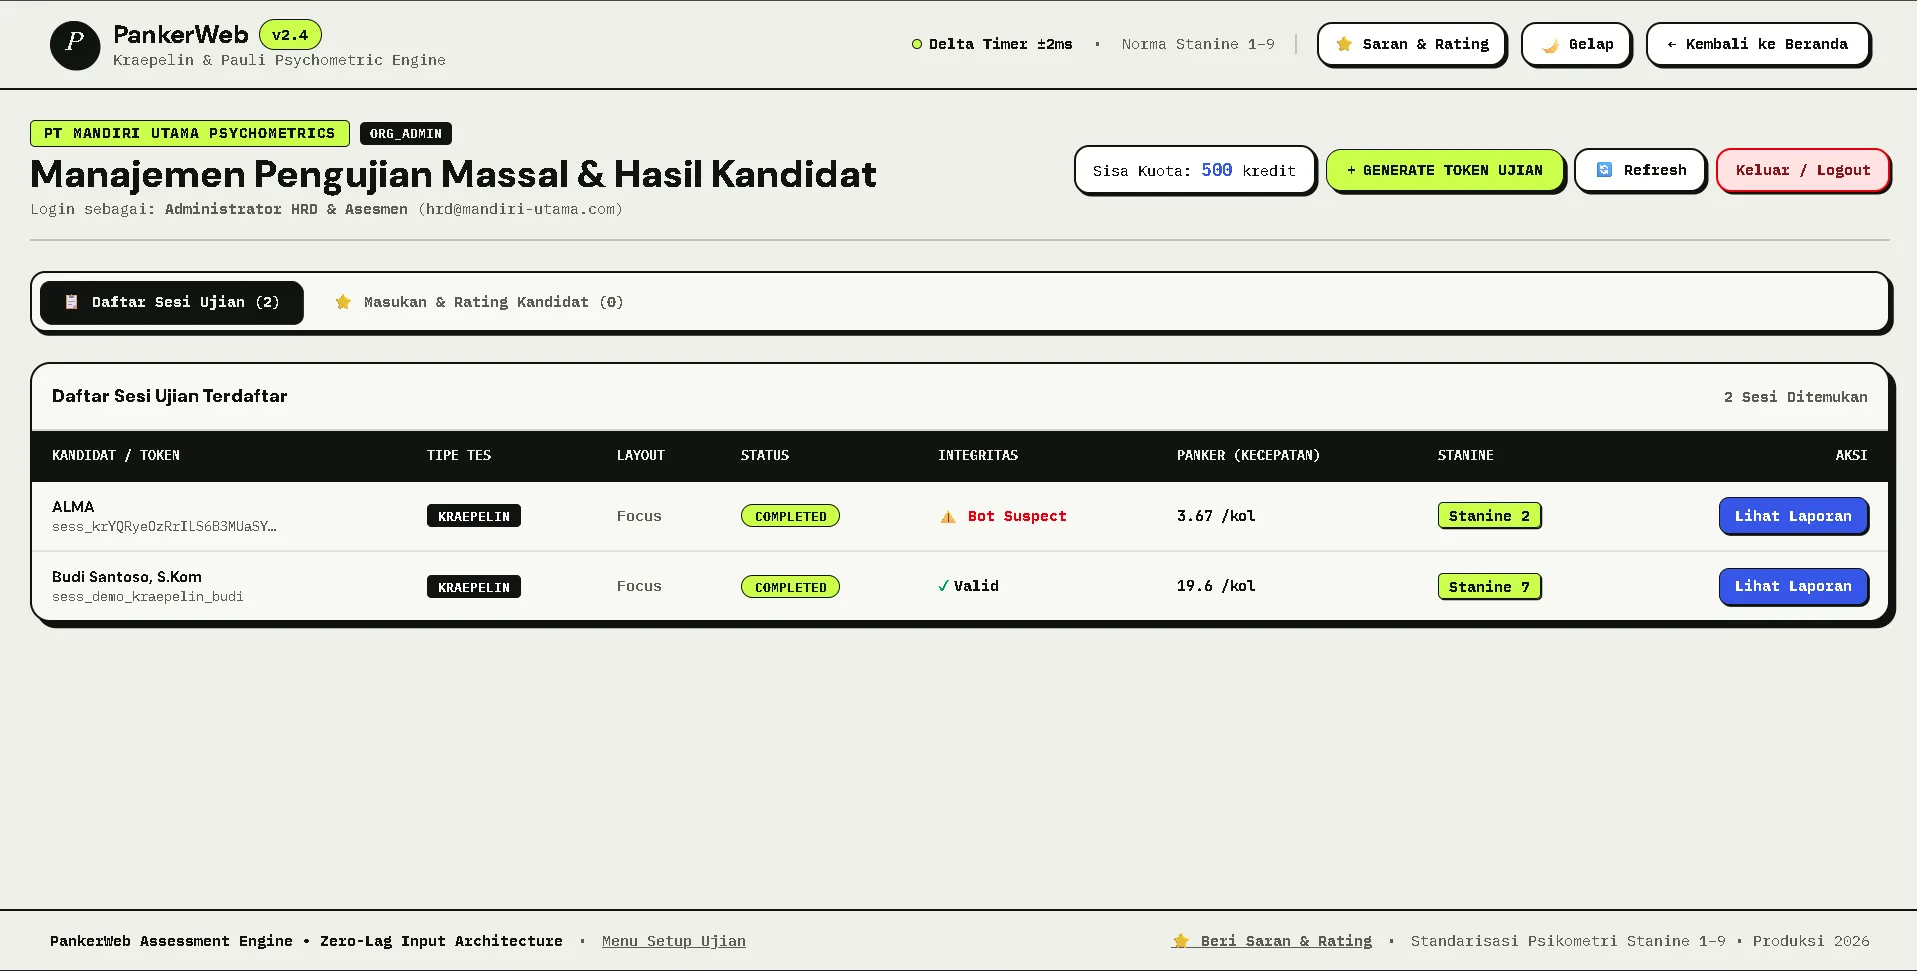Click the star icon on Masukan & Rating tab
This screenshot has width=1917, height=971.
click(x=343, y=302)
